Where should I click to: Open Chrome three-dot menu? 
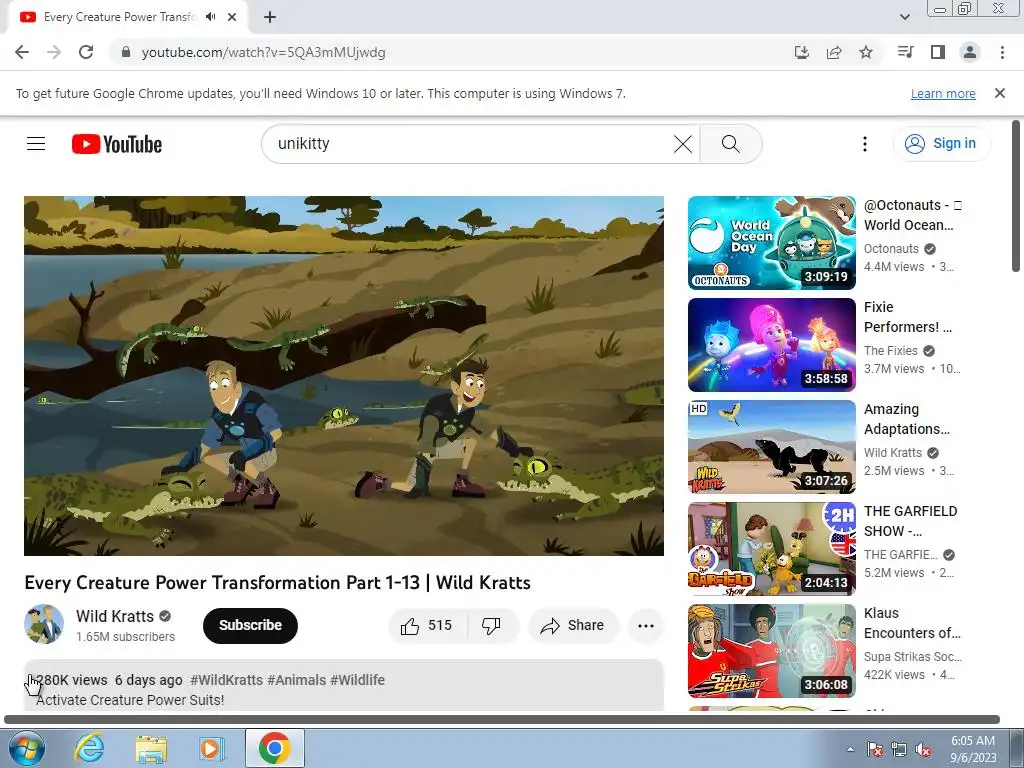[x=1002, y=52]
